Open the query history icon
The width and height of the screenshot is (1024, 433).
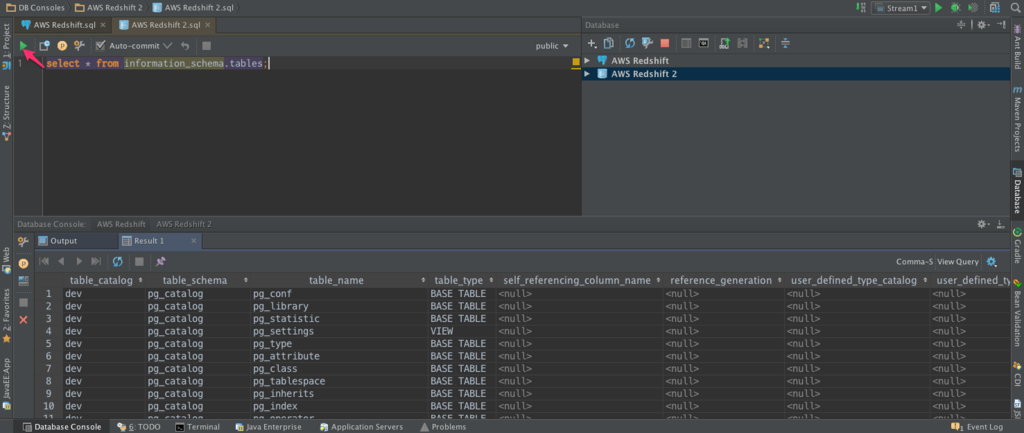click(44, 46)
